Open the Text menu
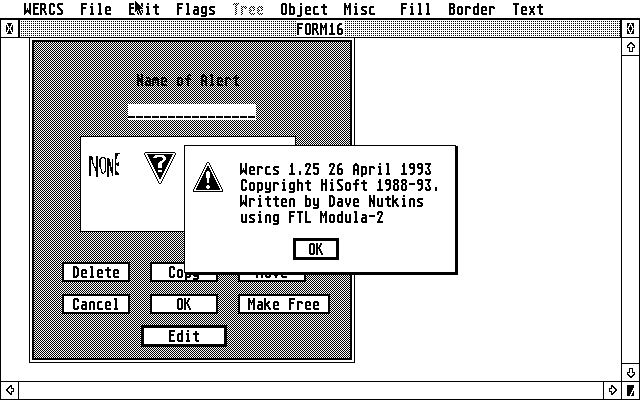The image size is (640, 400). (x=528, y=9)
